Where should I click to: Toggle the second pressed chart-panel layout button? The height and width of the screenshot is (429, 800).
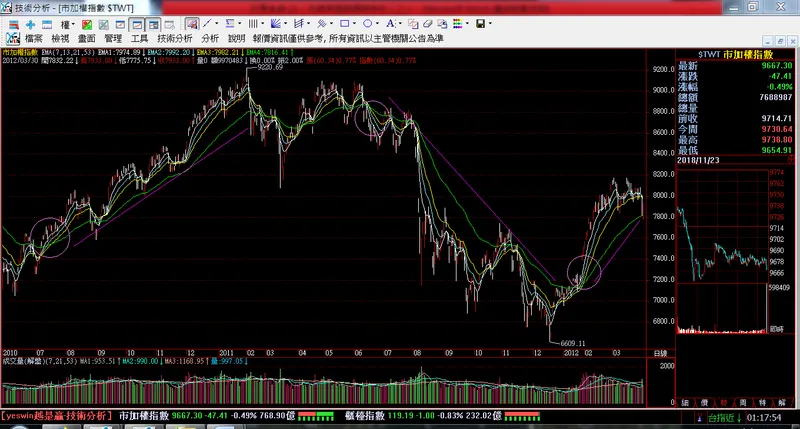click(x=153, y=24)
